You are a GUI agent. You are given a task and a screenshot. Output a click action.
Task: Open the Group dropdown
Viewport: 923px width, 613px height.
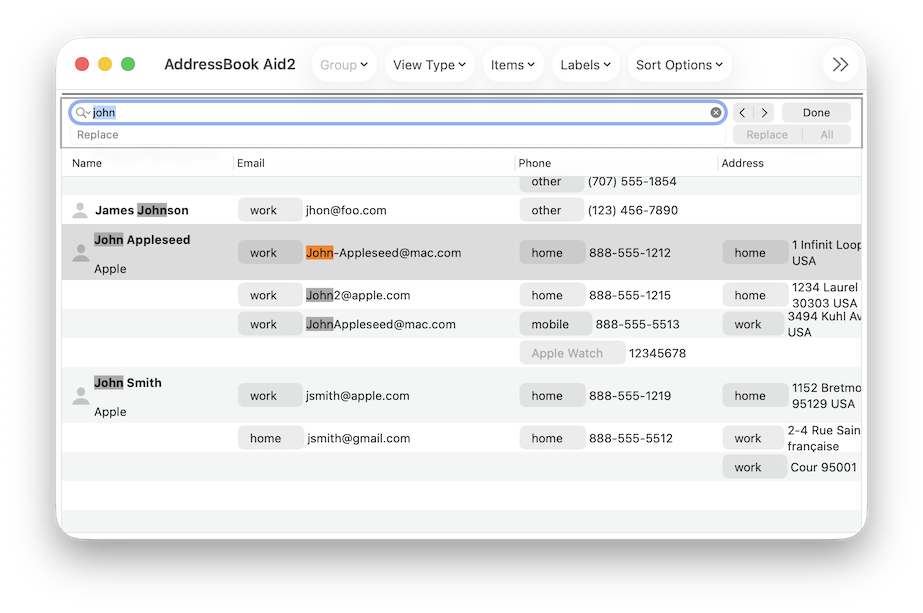click(344, 65)
